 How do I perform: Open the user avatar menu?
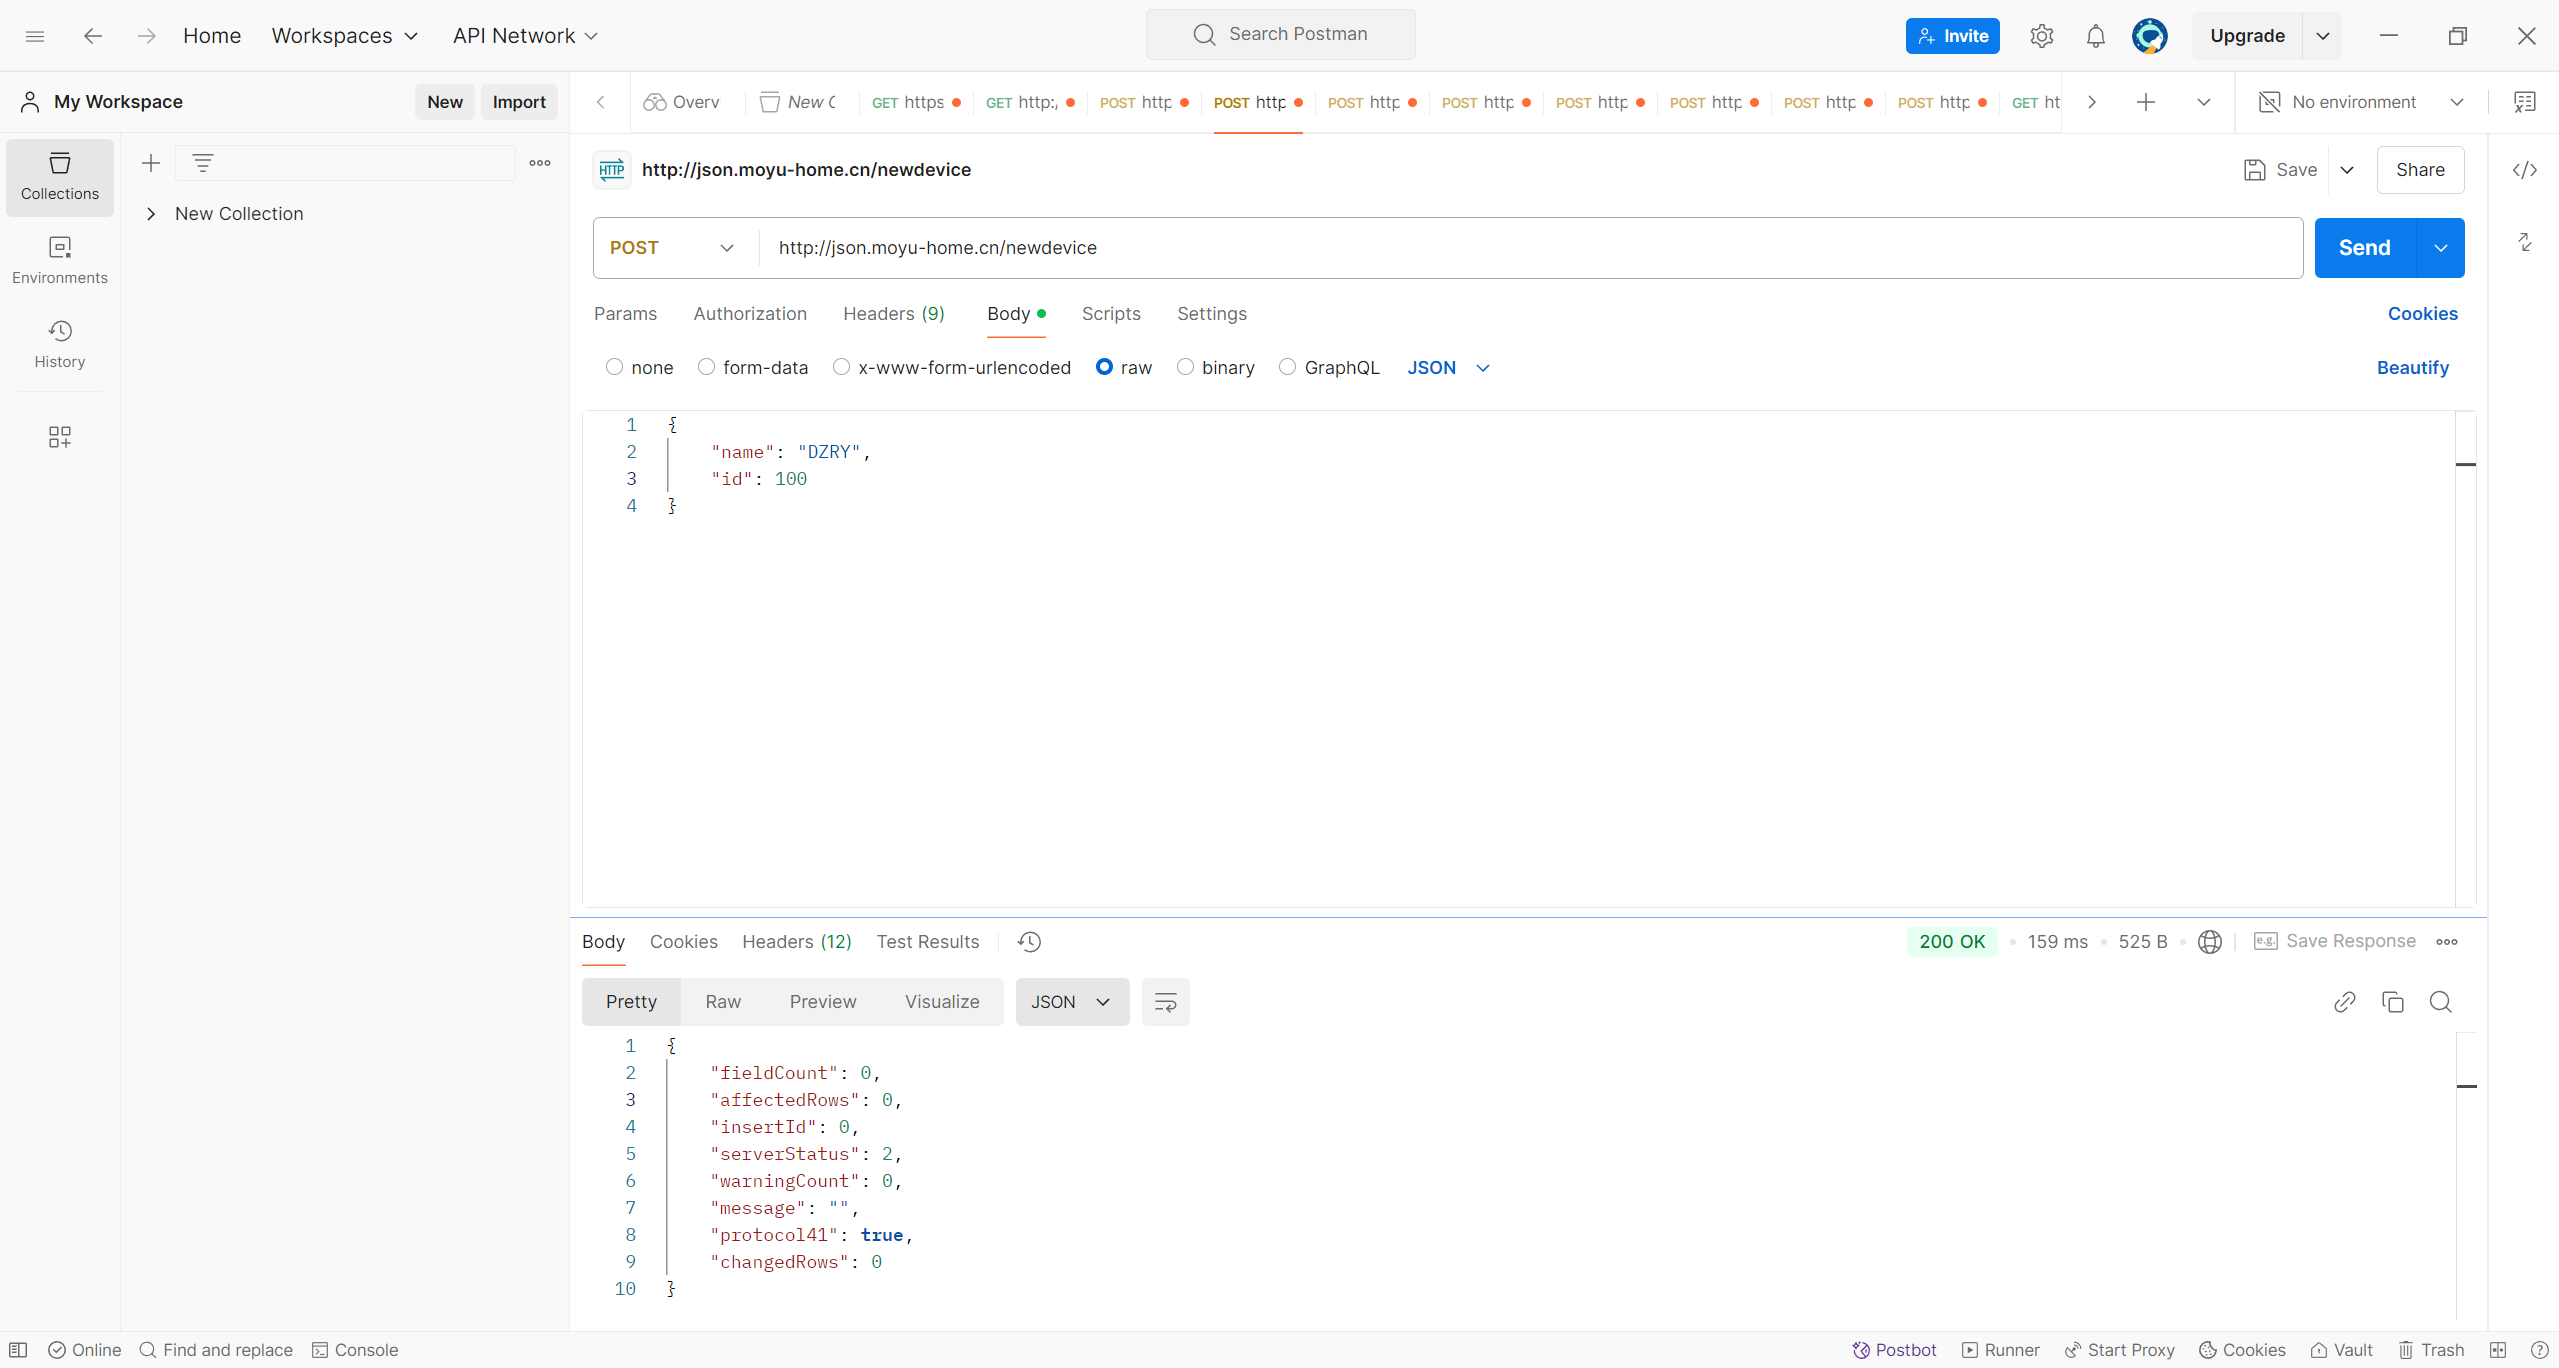tap(2149, 36)
